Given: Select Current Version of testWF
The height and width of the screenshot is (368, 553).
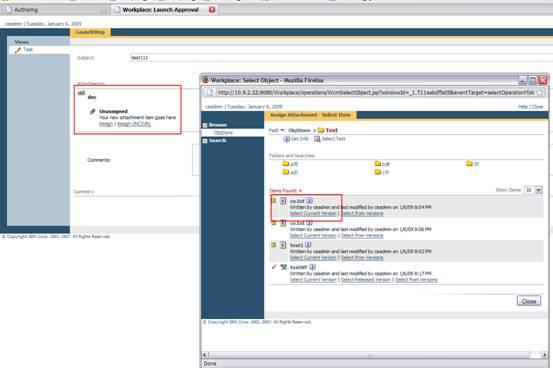Looking at the screenshot, I should point(313,280).
